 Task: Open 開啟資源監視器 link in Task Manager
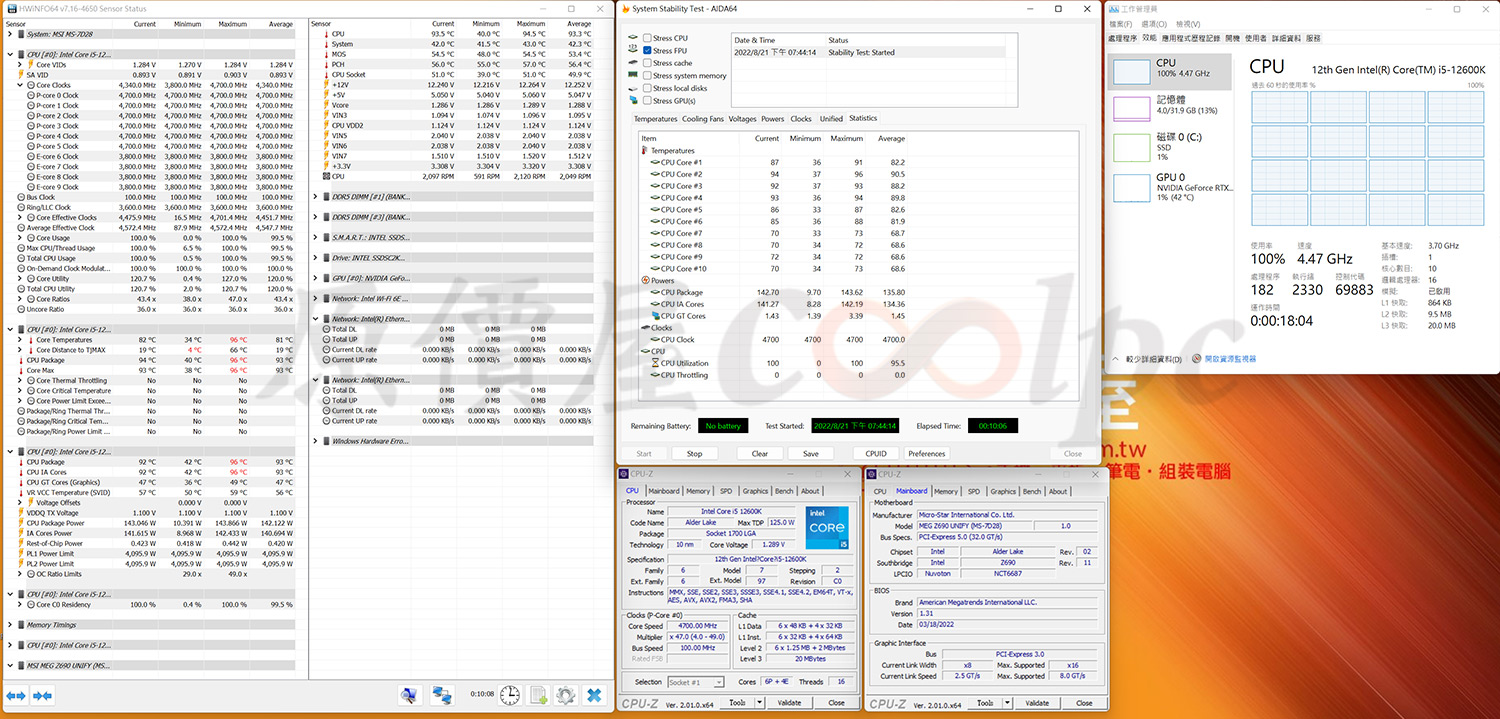click(x=1231, y=359)
